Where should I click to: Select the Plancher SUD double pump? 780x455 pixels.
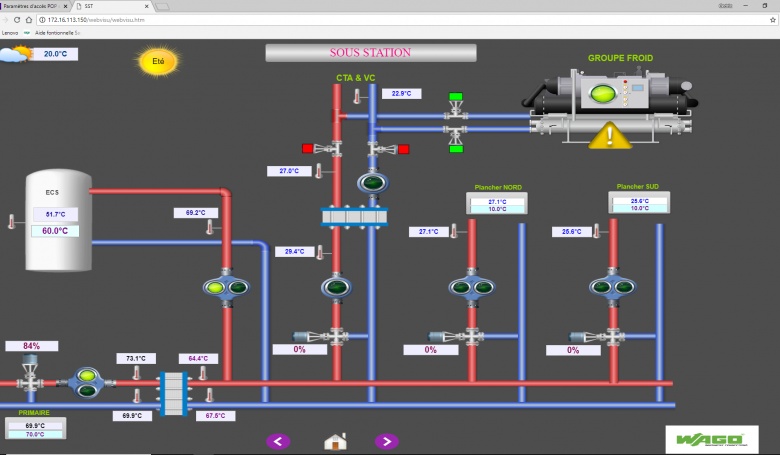[x=612, y=287]
